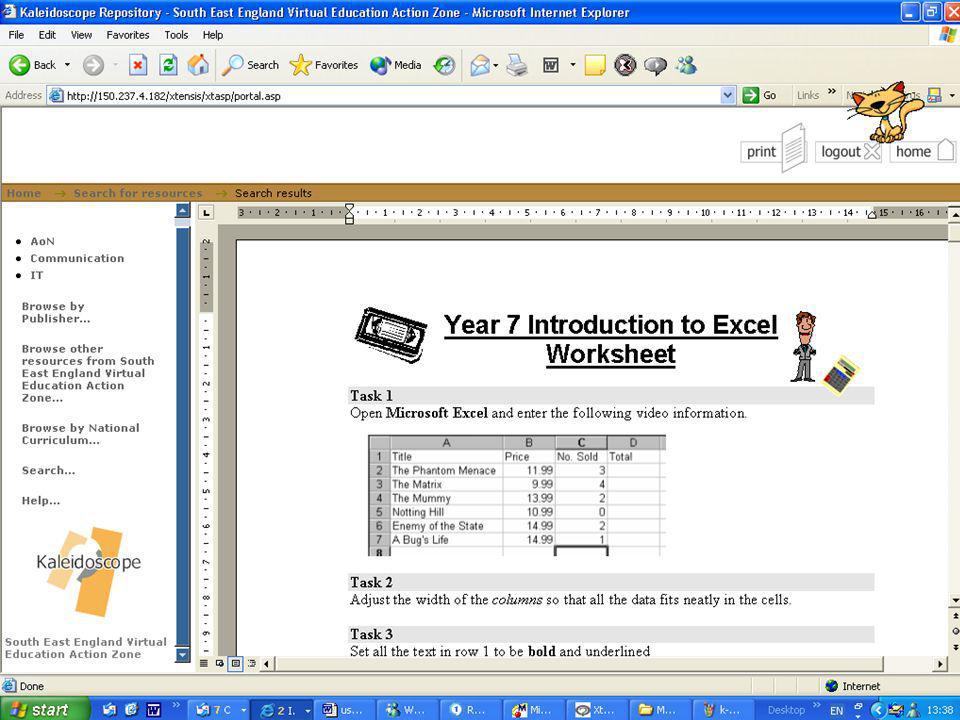Screen dimensions: 960x720
Task: Click the first-line indent ruler marker
Action: point(349,208)
